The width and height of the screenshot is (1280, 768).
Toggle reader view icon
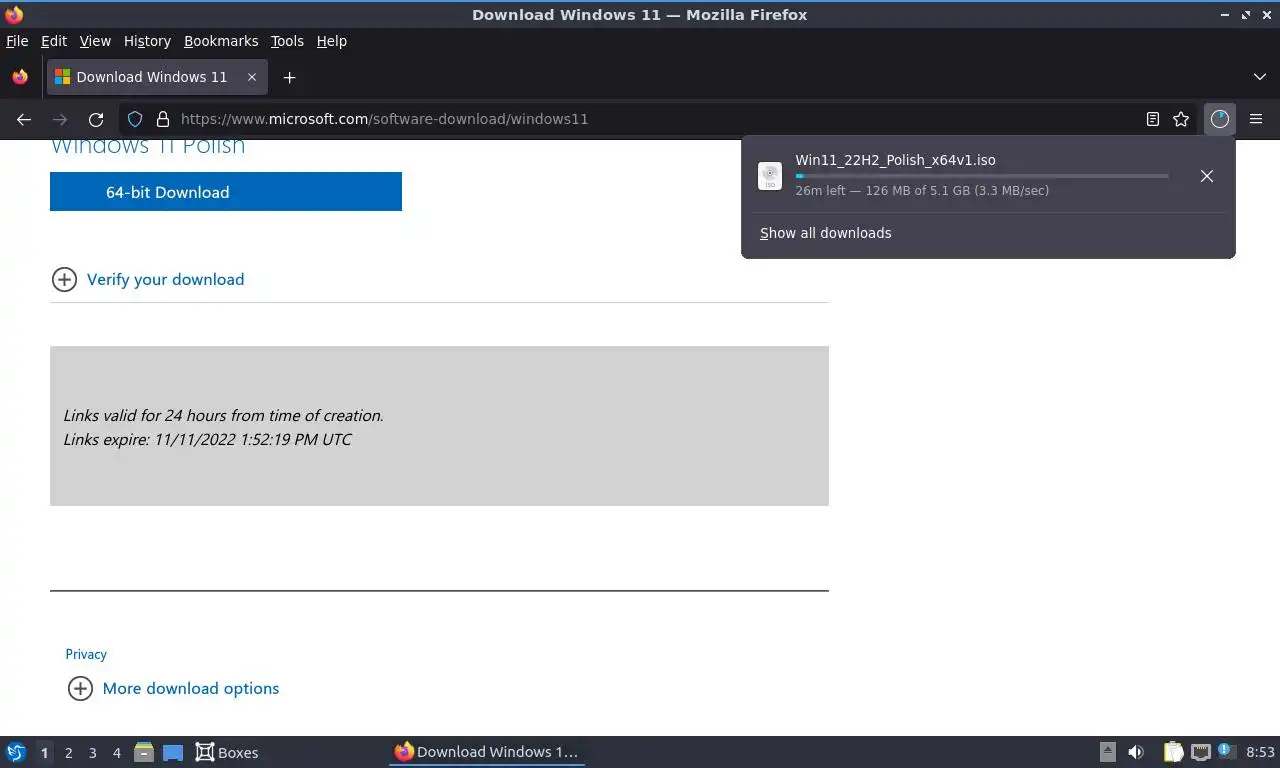1152,119
